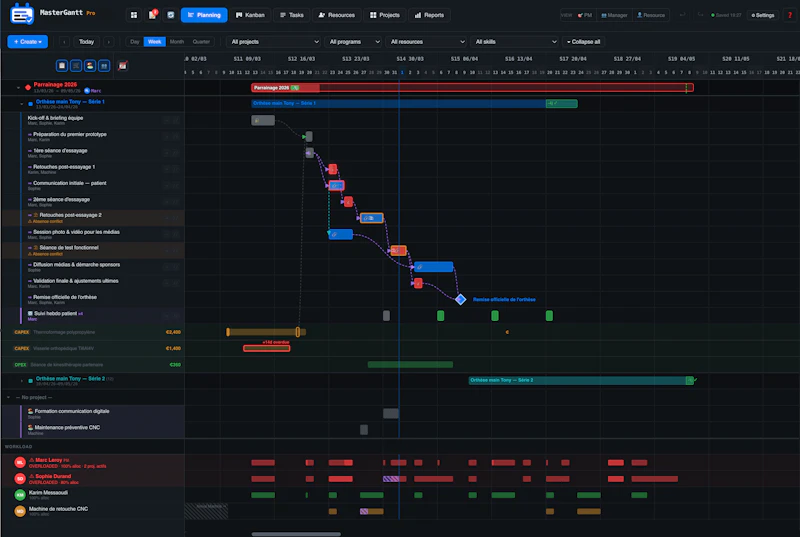Click the Remise officielle milestone diamond in Gantt
800x537 pixels.
pyautogui.click(x=460, y=299)
